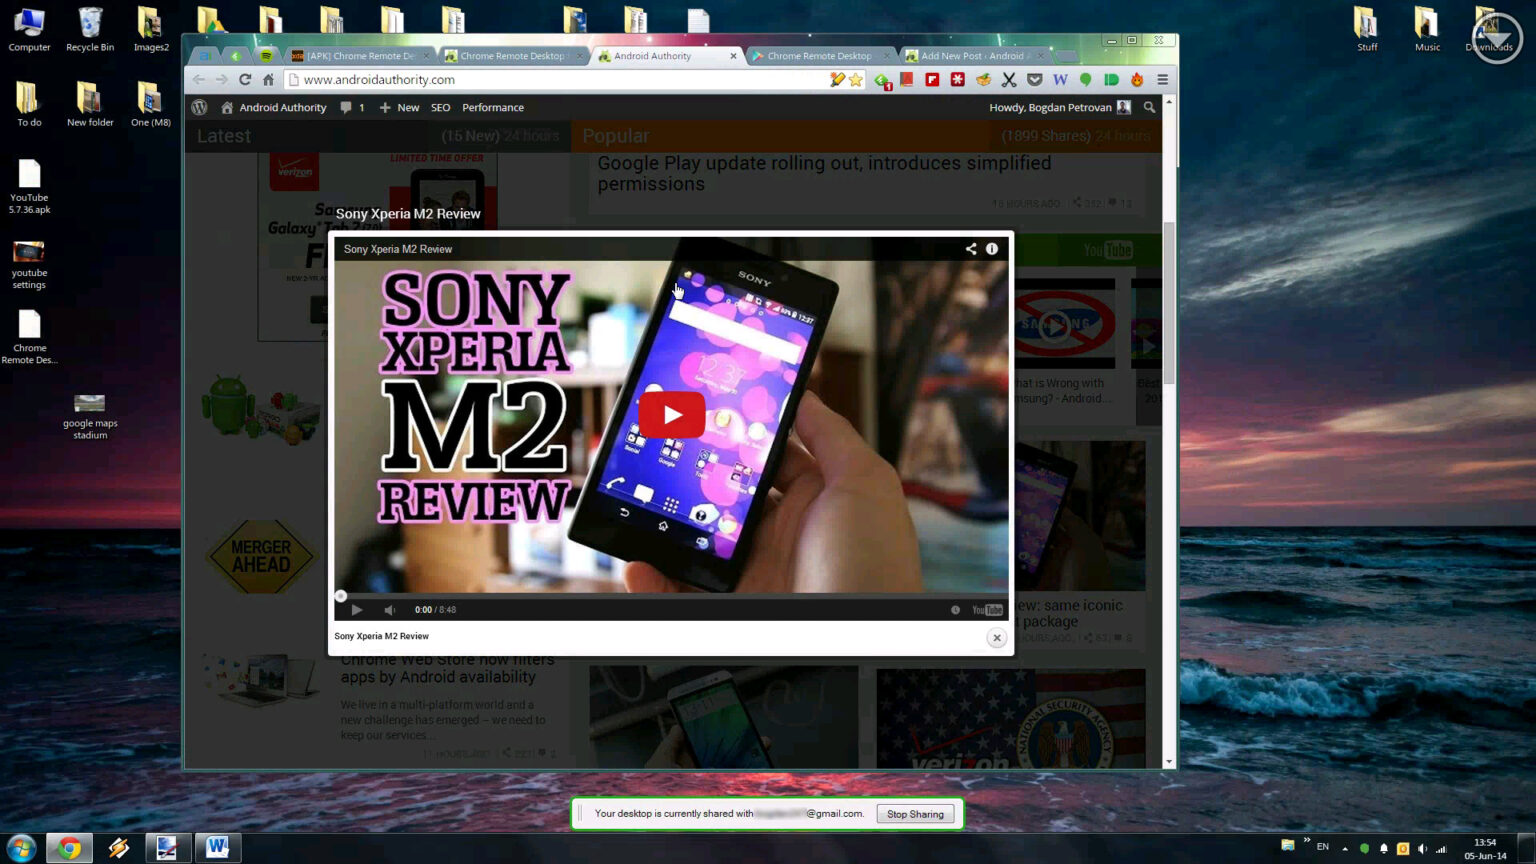This screenshot has height=864, width=1536.
Task: Select 'Performance' in the WordPress admin bar
Action: click(492, 107)
